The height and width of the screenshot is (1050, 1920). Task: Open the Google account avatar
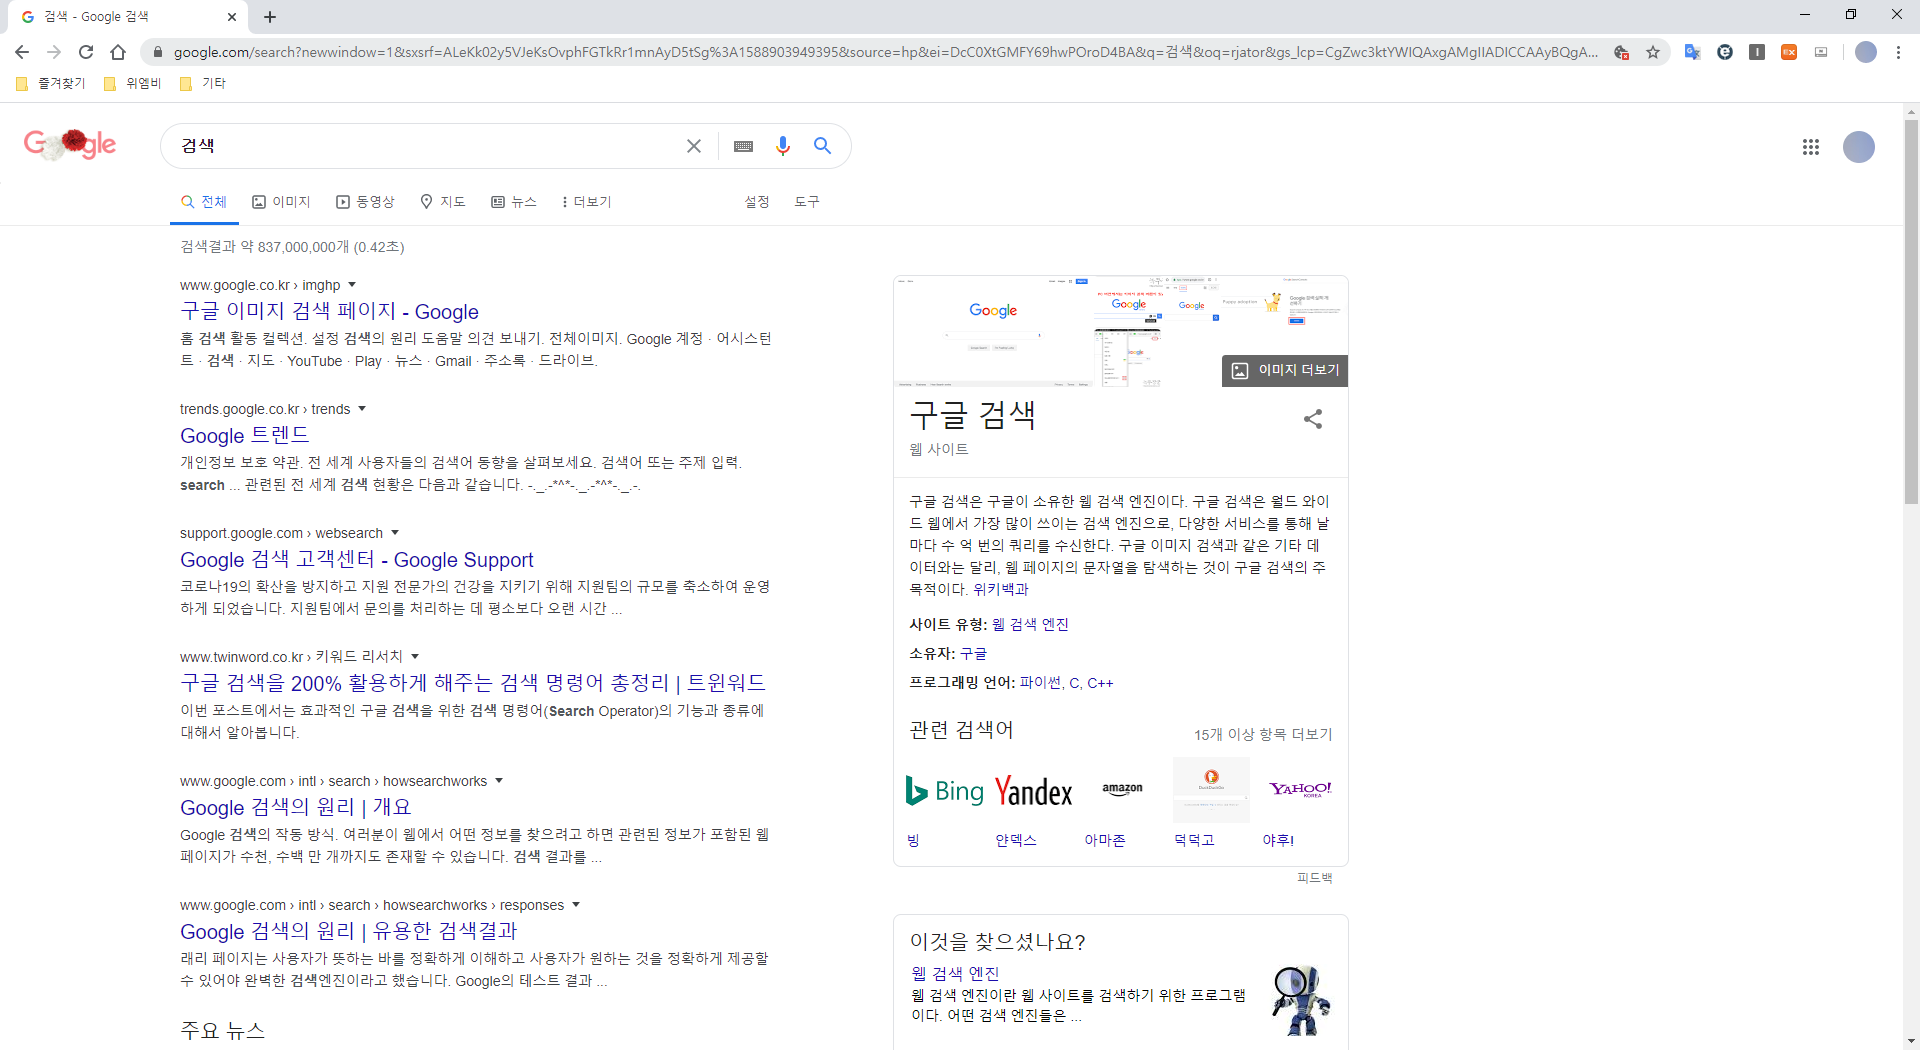1859,147
